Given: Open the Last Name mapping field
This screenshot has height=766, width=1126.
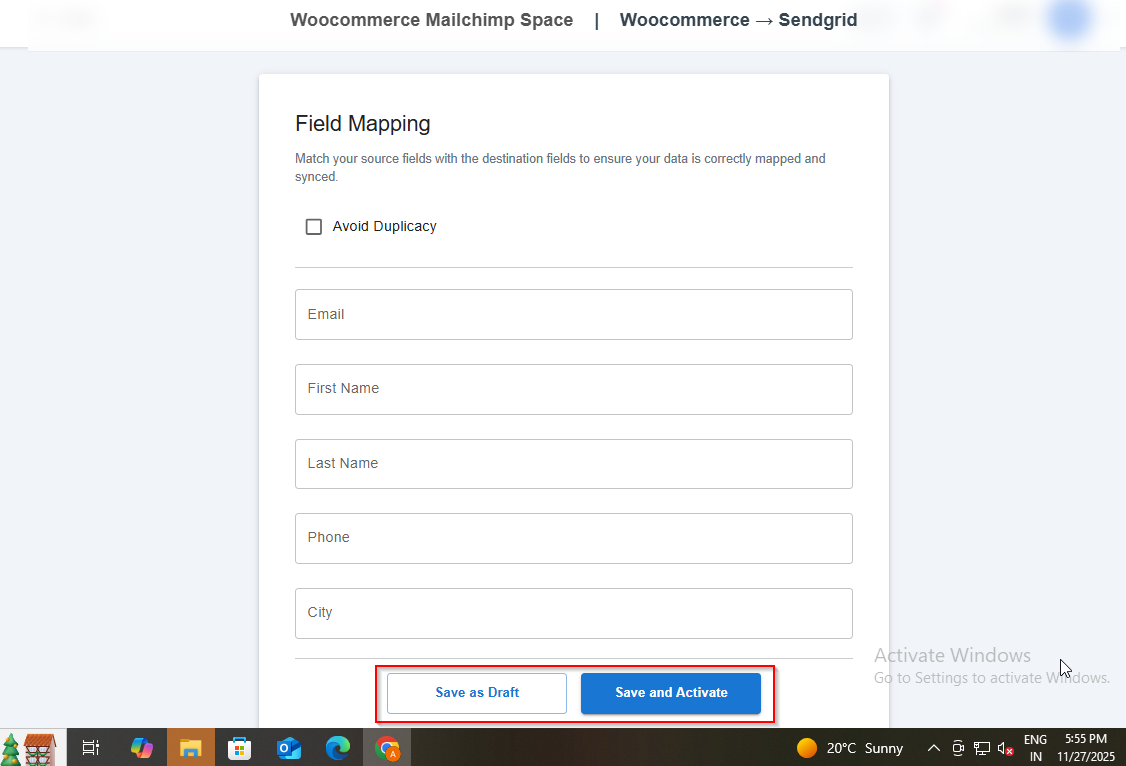Looking at the screenshot, I should click(573, 464).
